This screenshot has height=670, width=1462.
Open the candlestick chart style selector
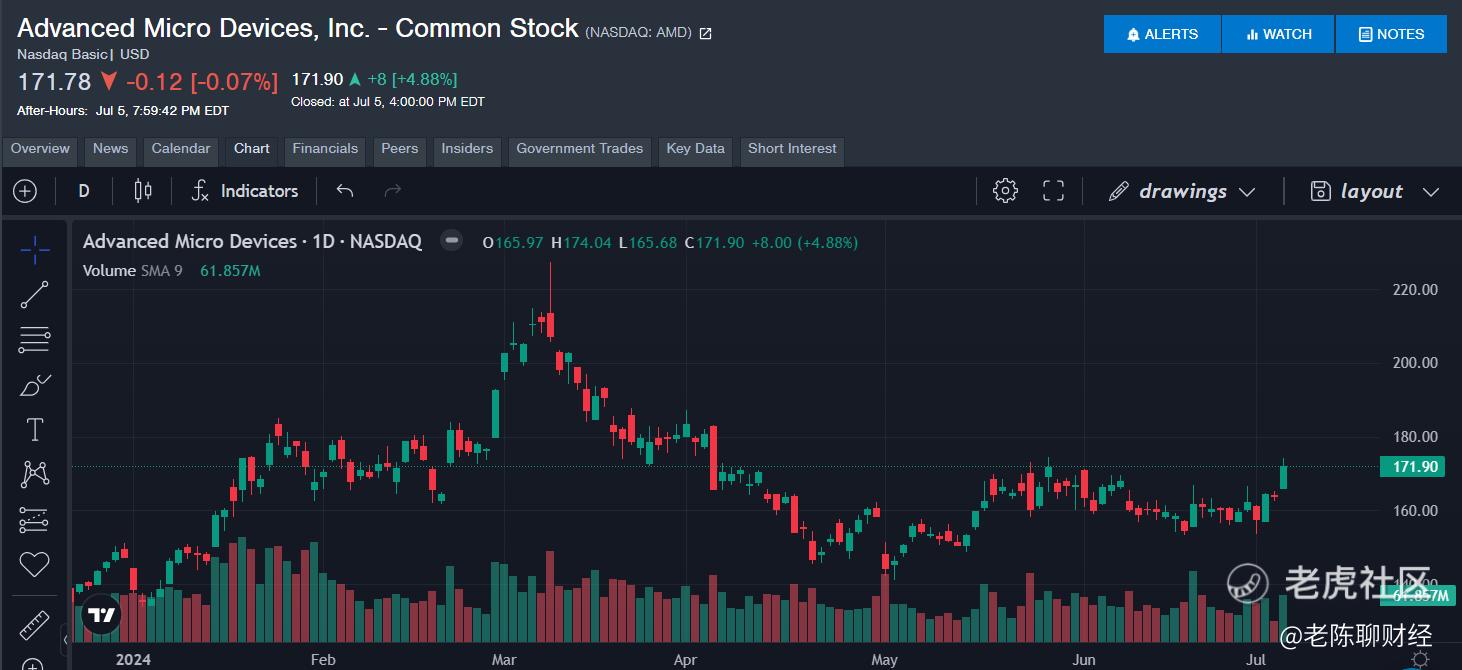[143, 191]
